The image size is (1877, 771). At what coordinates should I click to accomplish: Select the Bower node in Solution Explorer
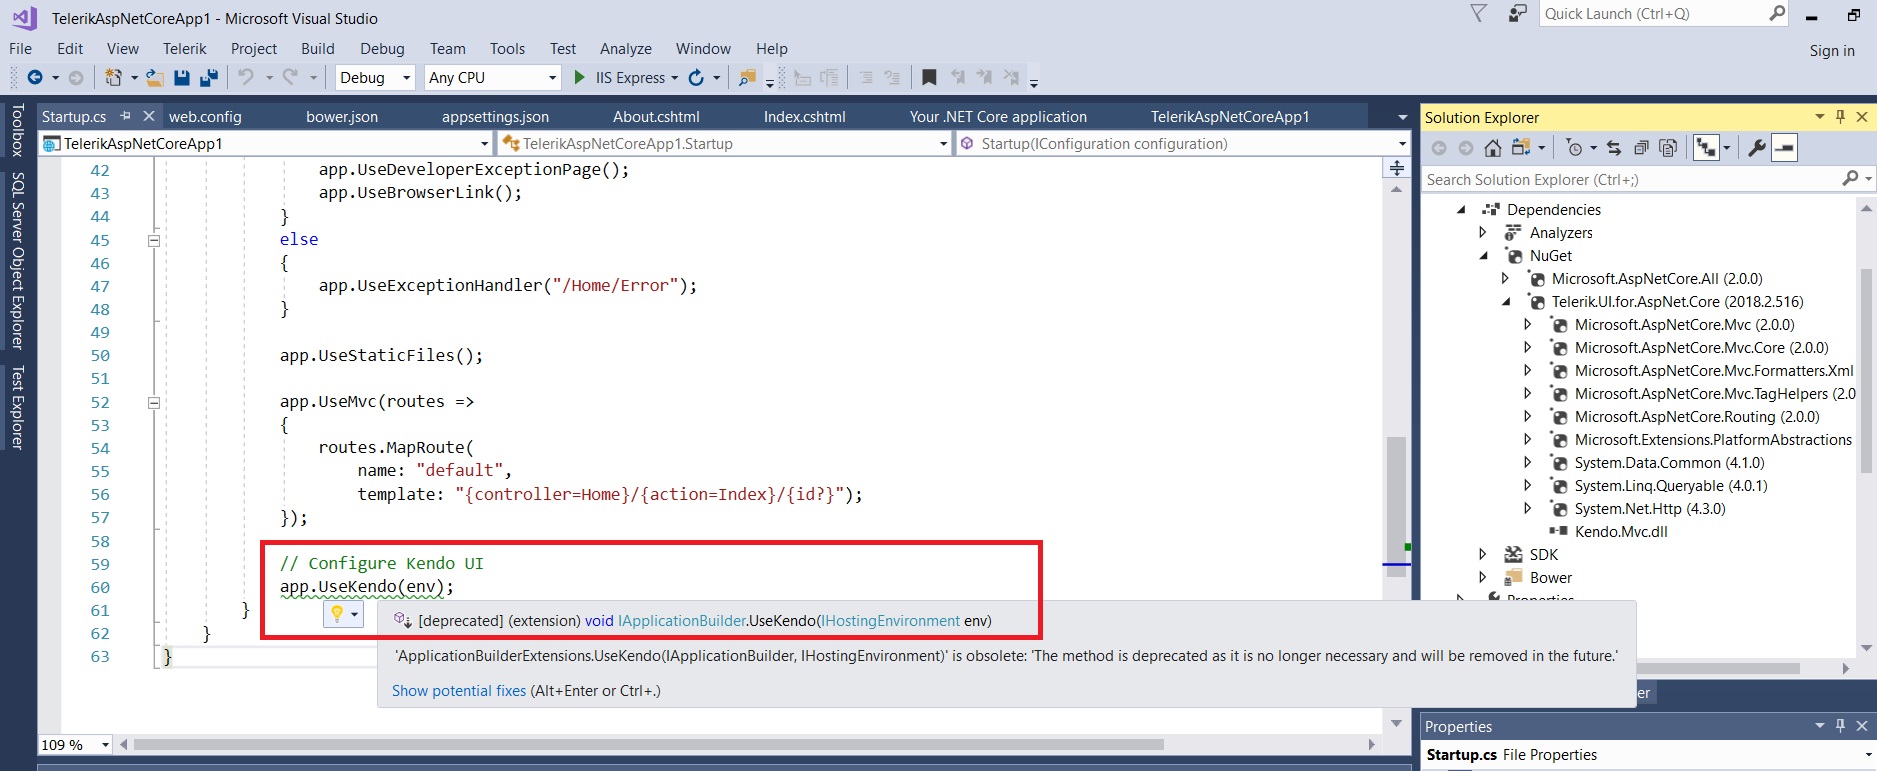click(x=1550, y=578)
